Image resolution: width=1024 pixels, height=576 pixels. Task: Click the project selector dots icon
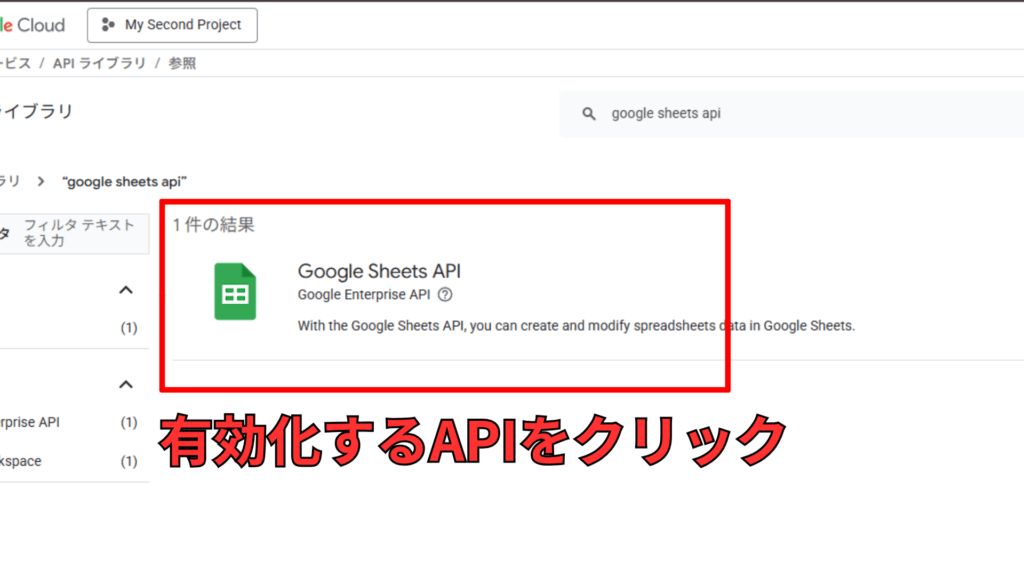108,25
